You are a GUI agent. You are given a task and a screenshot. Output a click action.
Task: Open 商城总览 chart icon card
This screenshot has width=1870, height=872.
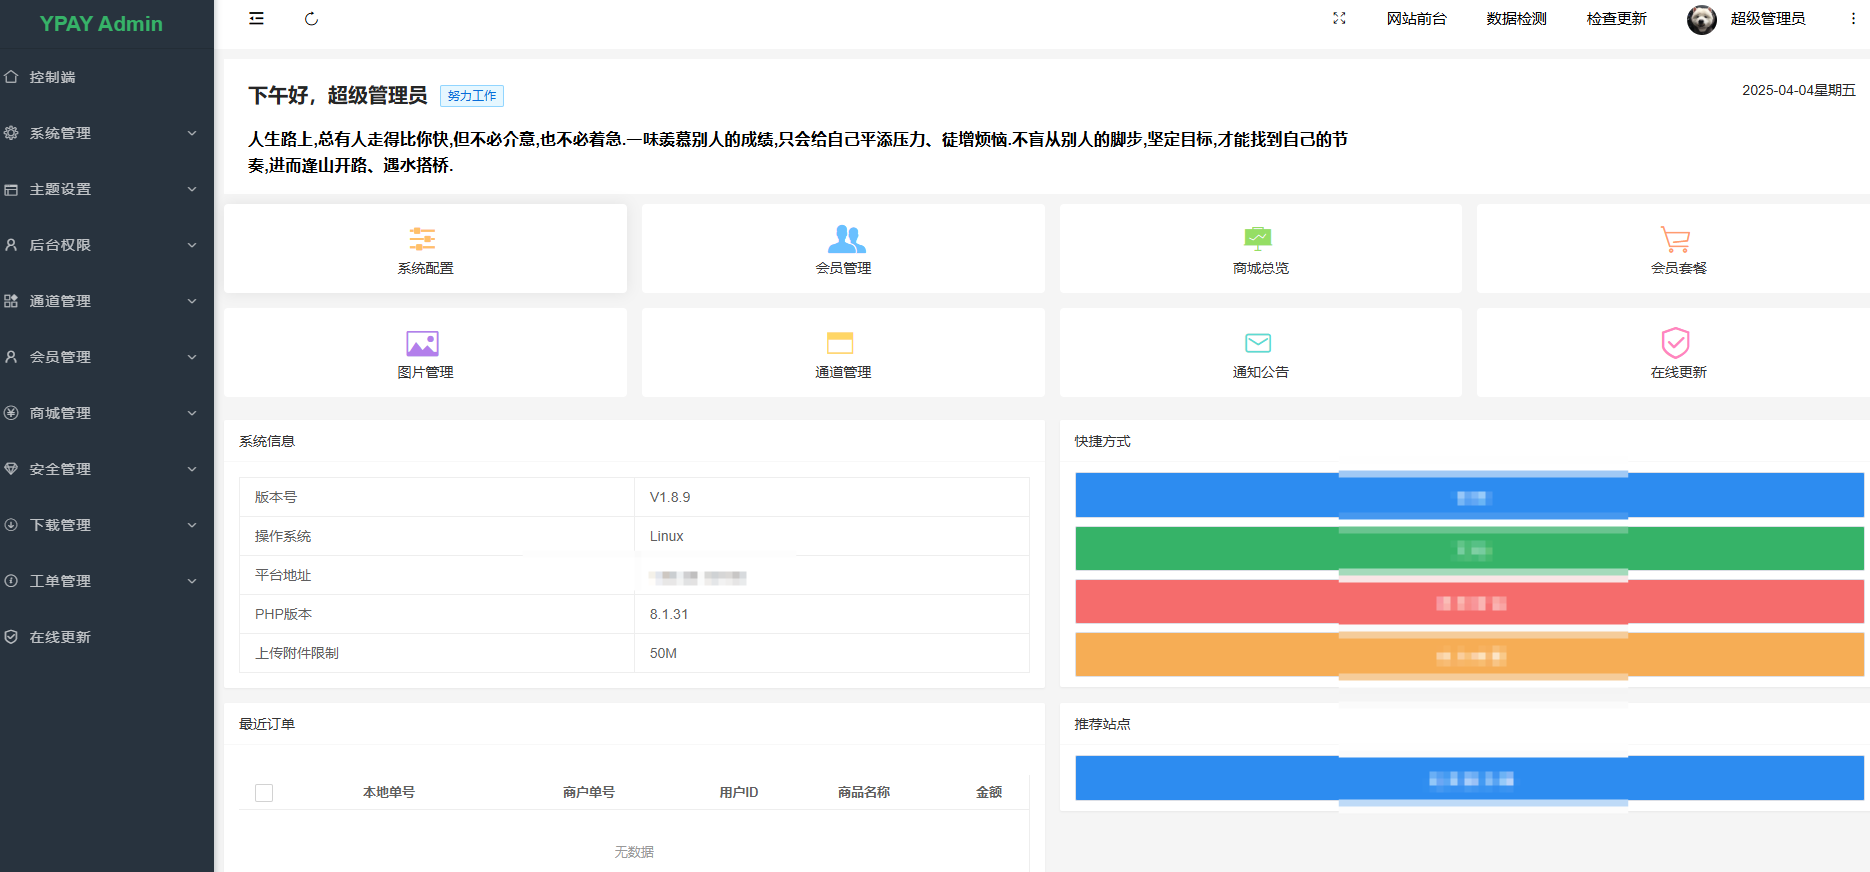click(1260, 249)
